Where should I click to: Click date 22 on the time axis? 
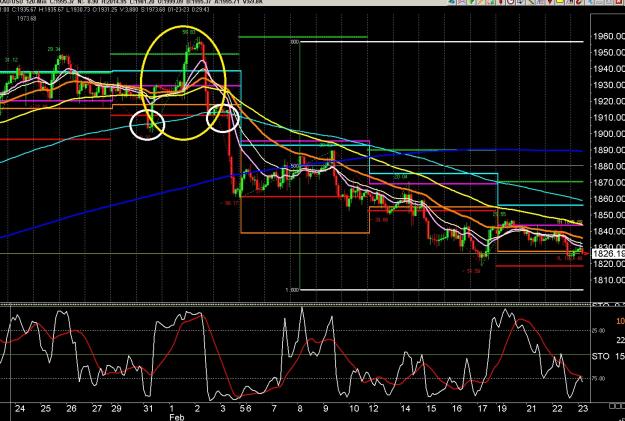click(557, 408)
